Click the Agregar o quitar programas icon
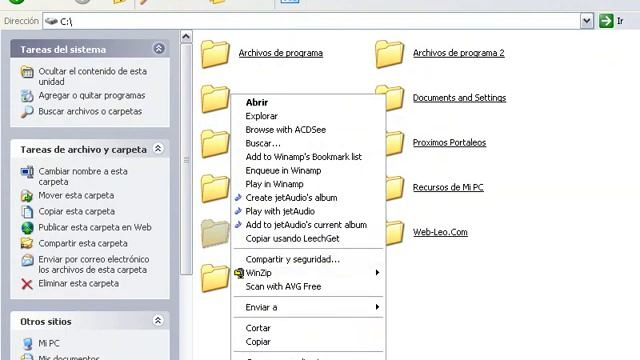The image size is (640, 360). click(27, 96)
